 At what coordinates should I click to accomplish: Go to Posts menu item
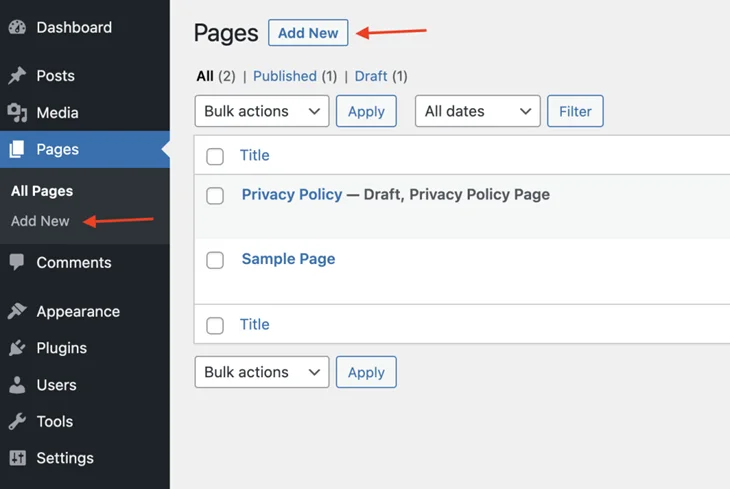tap(85, 75)
